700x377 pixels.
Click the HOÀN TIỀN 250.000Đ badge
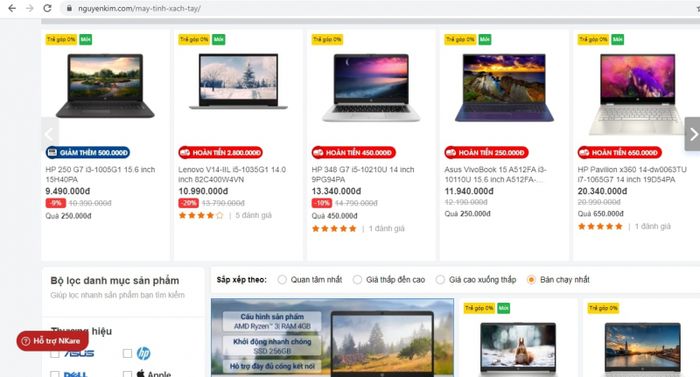coord(486,152)
